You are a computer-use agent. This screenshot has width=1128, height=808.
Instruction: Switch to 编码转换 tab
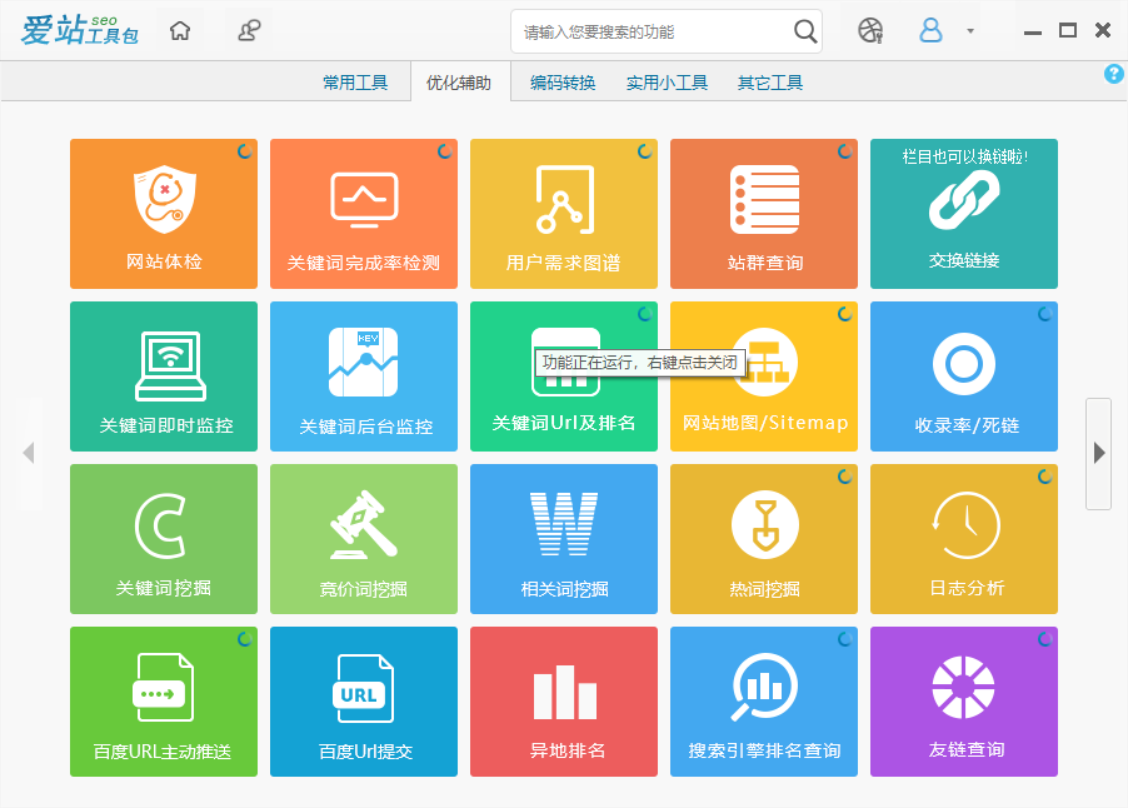point(563,83)
